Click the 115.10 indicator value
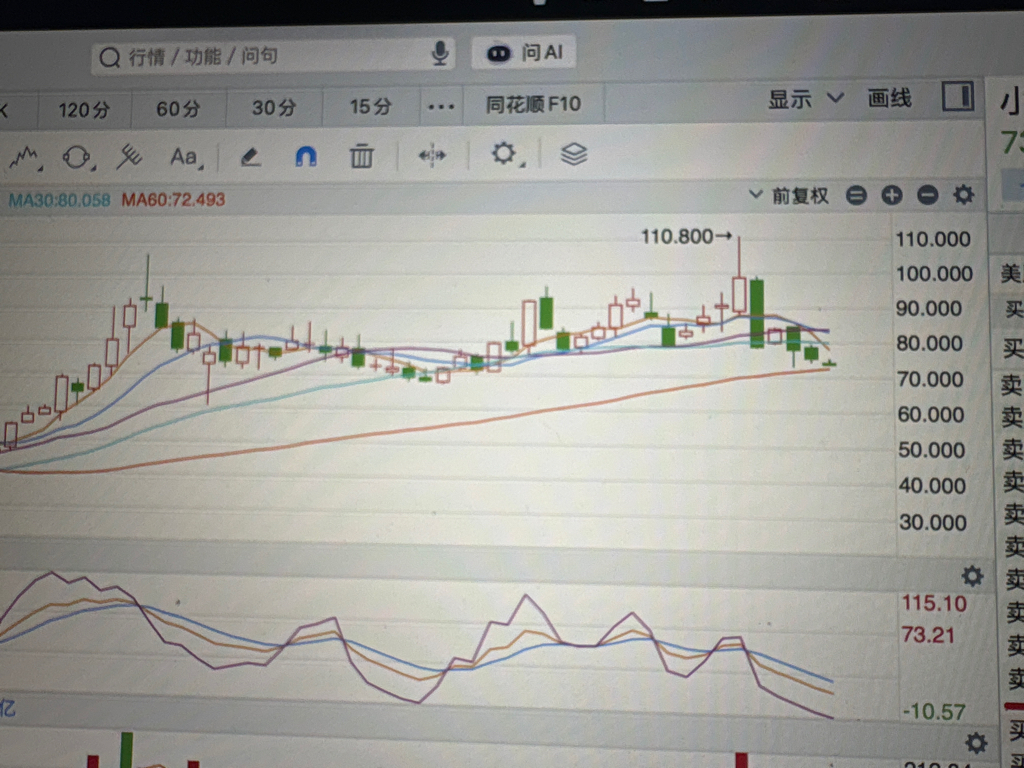1024x768 pixels. point(934,603)
